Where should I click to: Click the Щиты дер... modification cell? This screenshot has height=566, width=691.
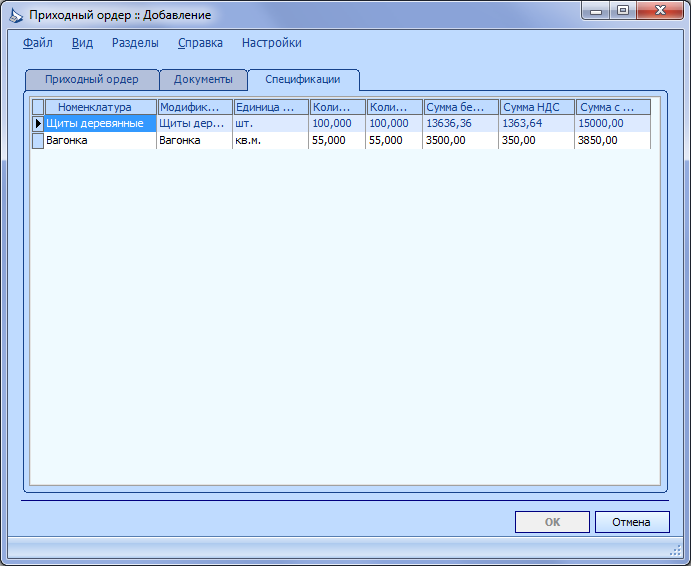pyautogui.click(x=195, y=123)
